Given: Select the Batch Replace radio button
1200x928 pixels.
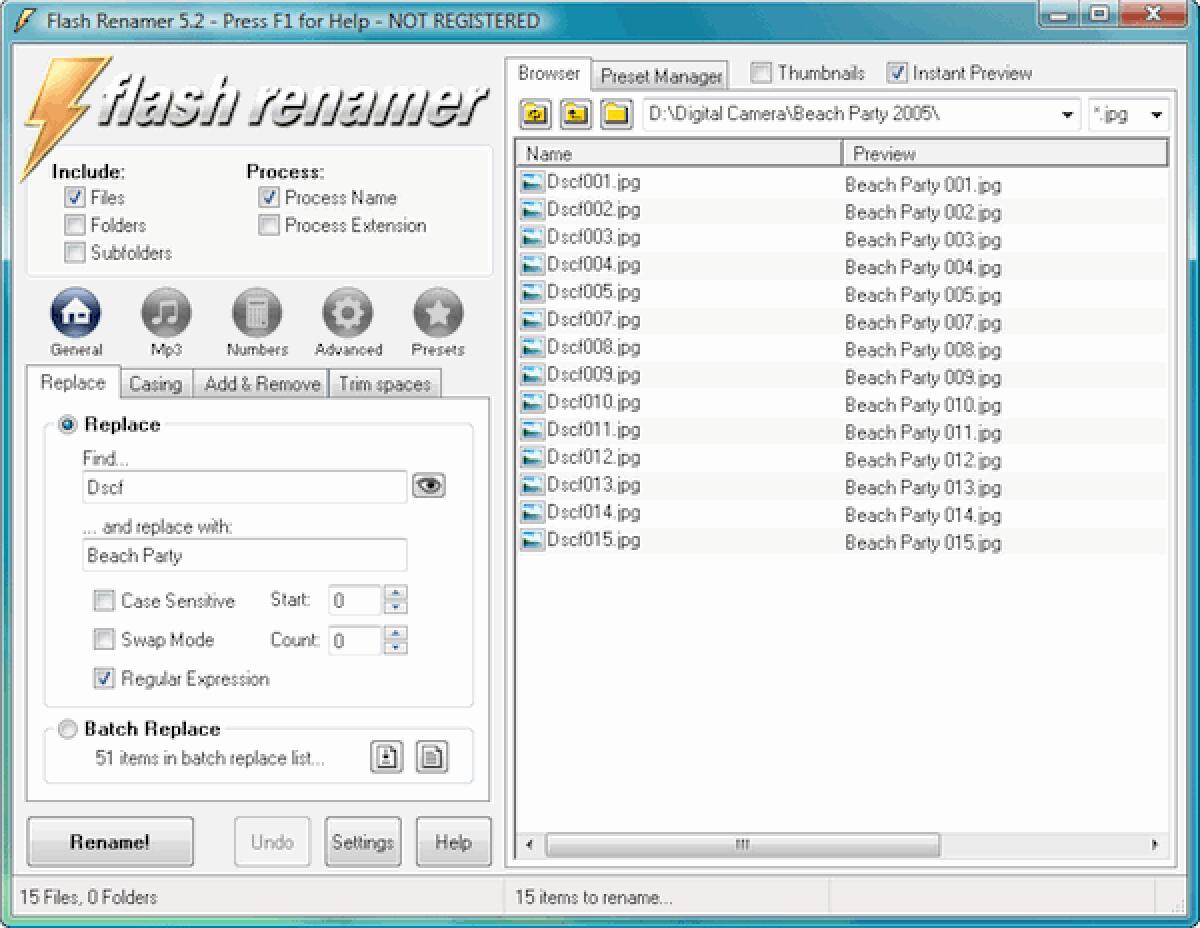Looking at the screenshot, I should 67,729.
